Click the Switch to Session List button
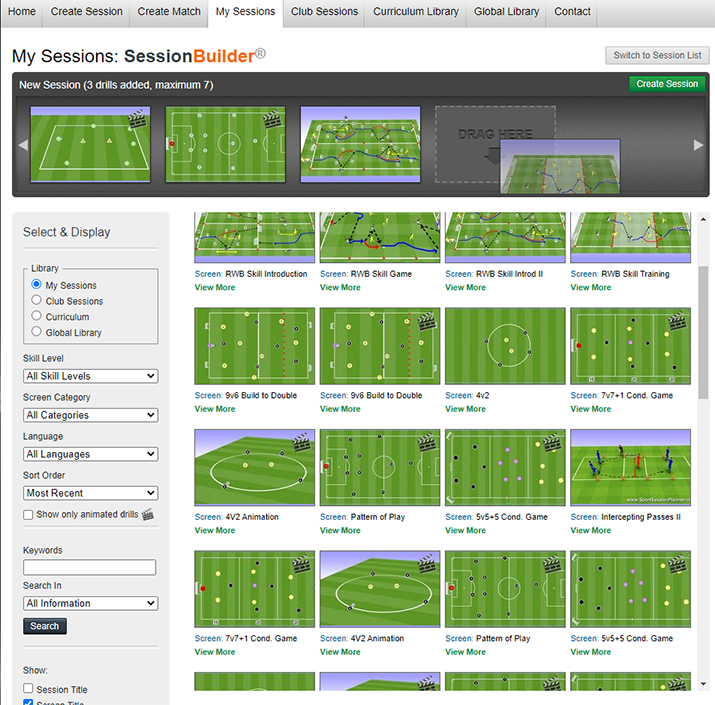715x705 pixels. click(657, 55)
